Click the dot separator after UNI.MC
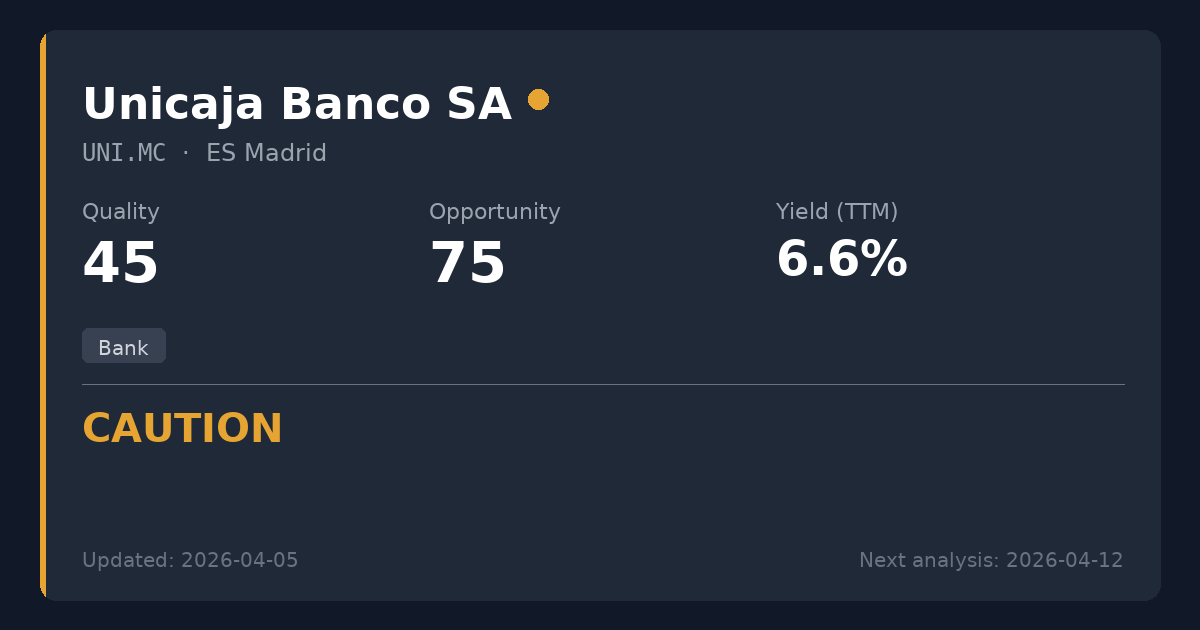The image size is (1200, 630). [x=186, y=153]
